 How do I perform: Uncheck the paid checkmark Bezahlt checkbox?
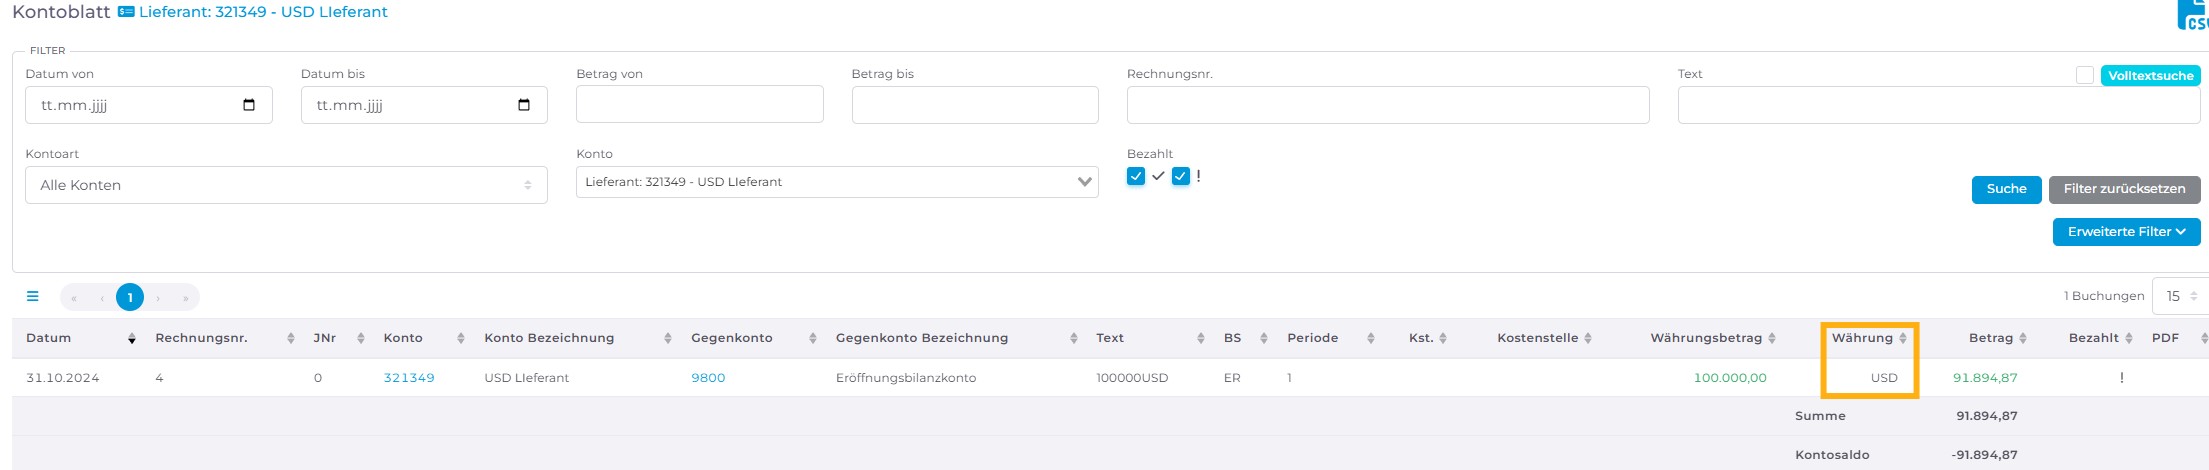[x=1136, y=176]
